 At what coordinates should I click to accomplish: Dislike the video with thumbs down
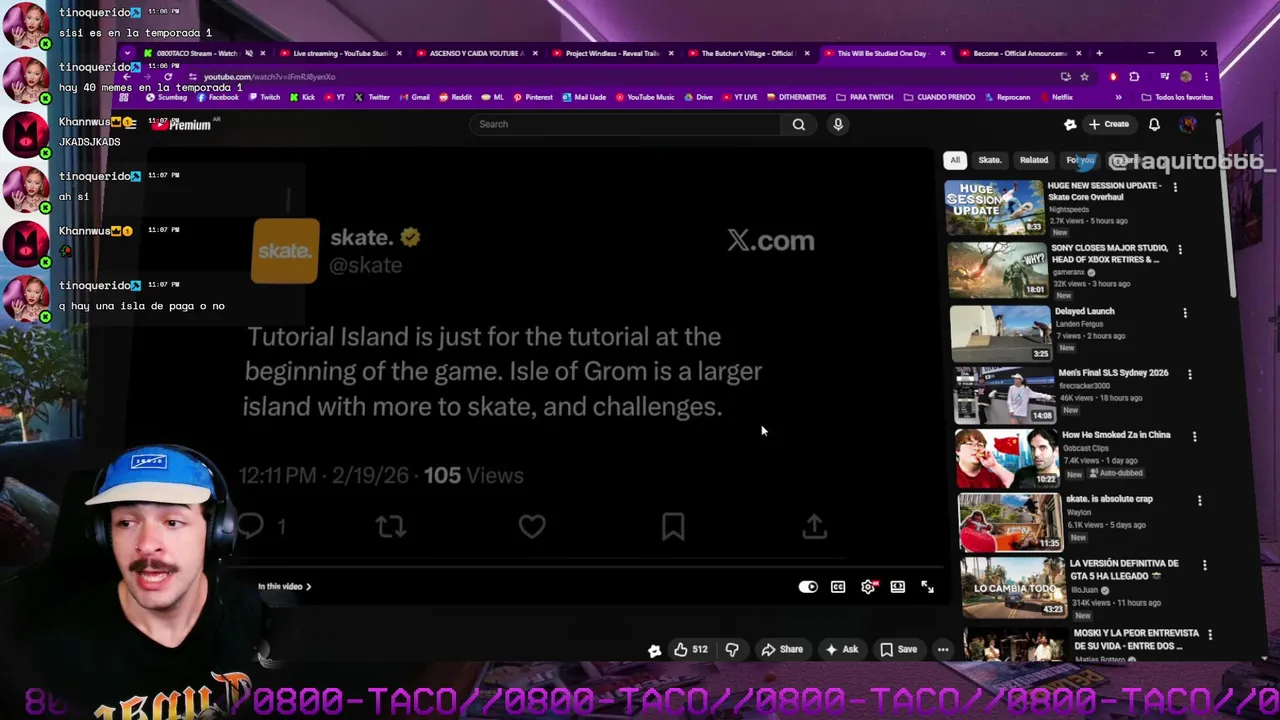coord(732,649)
